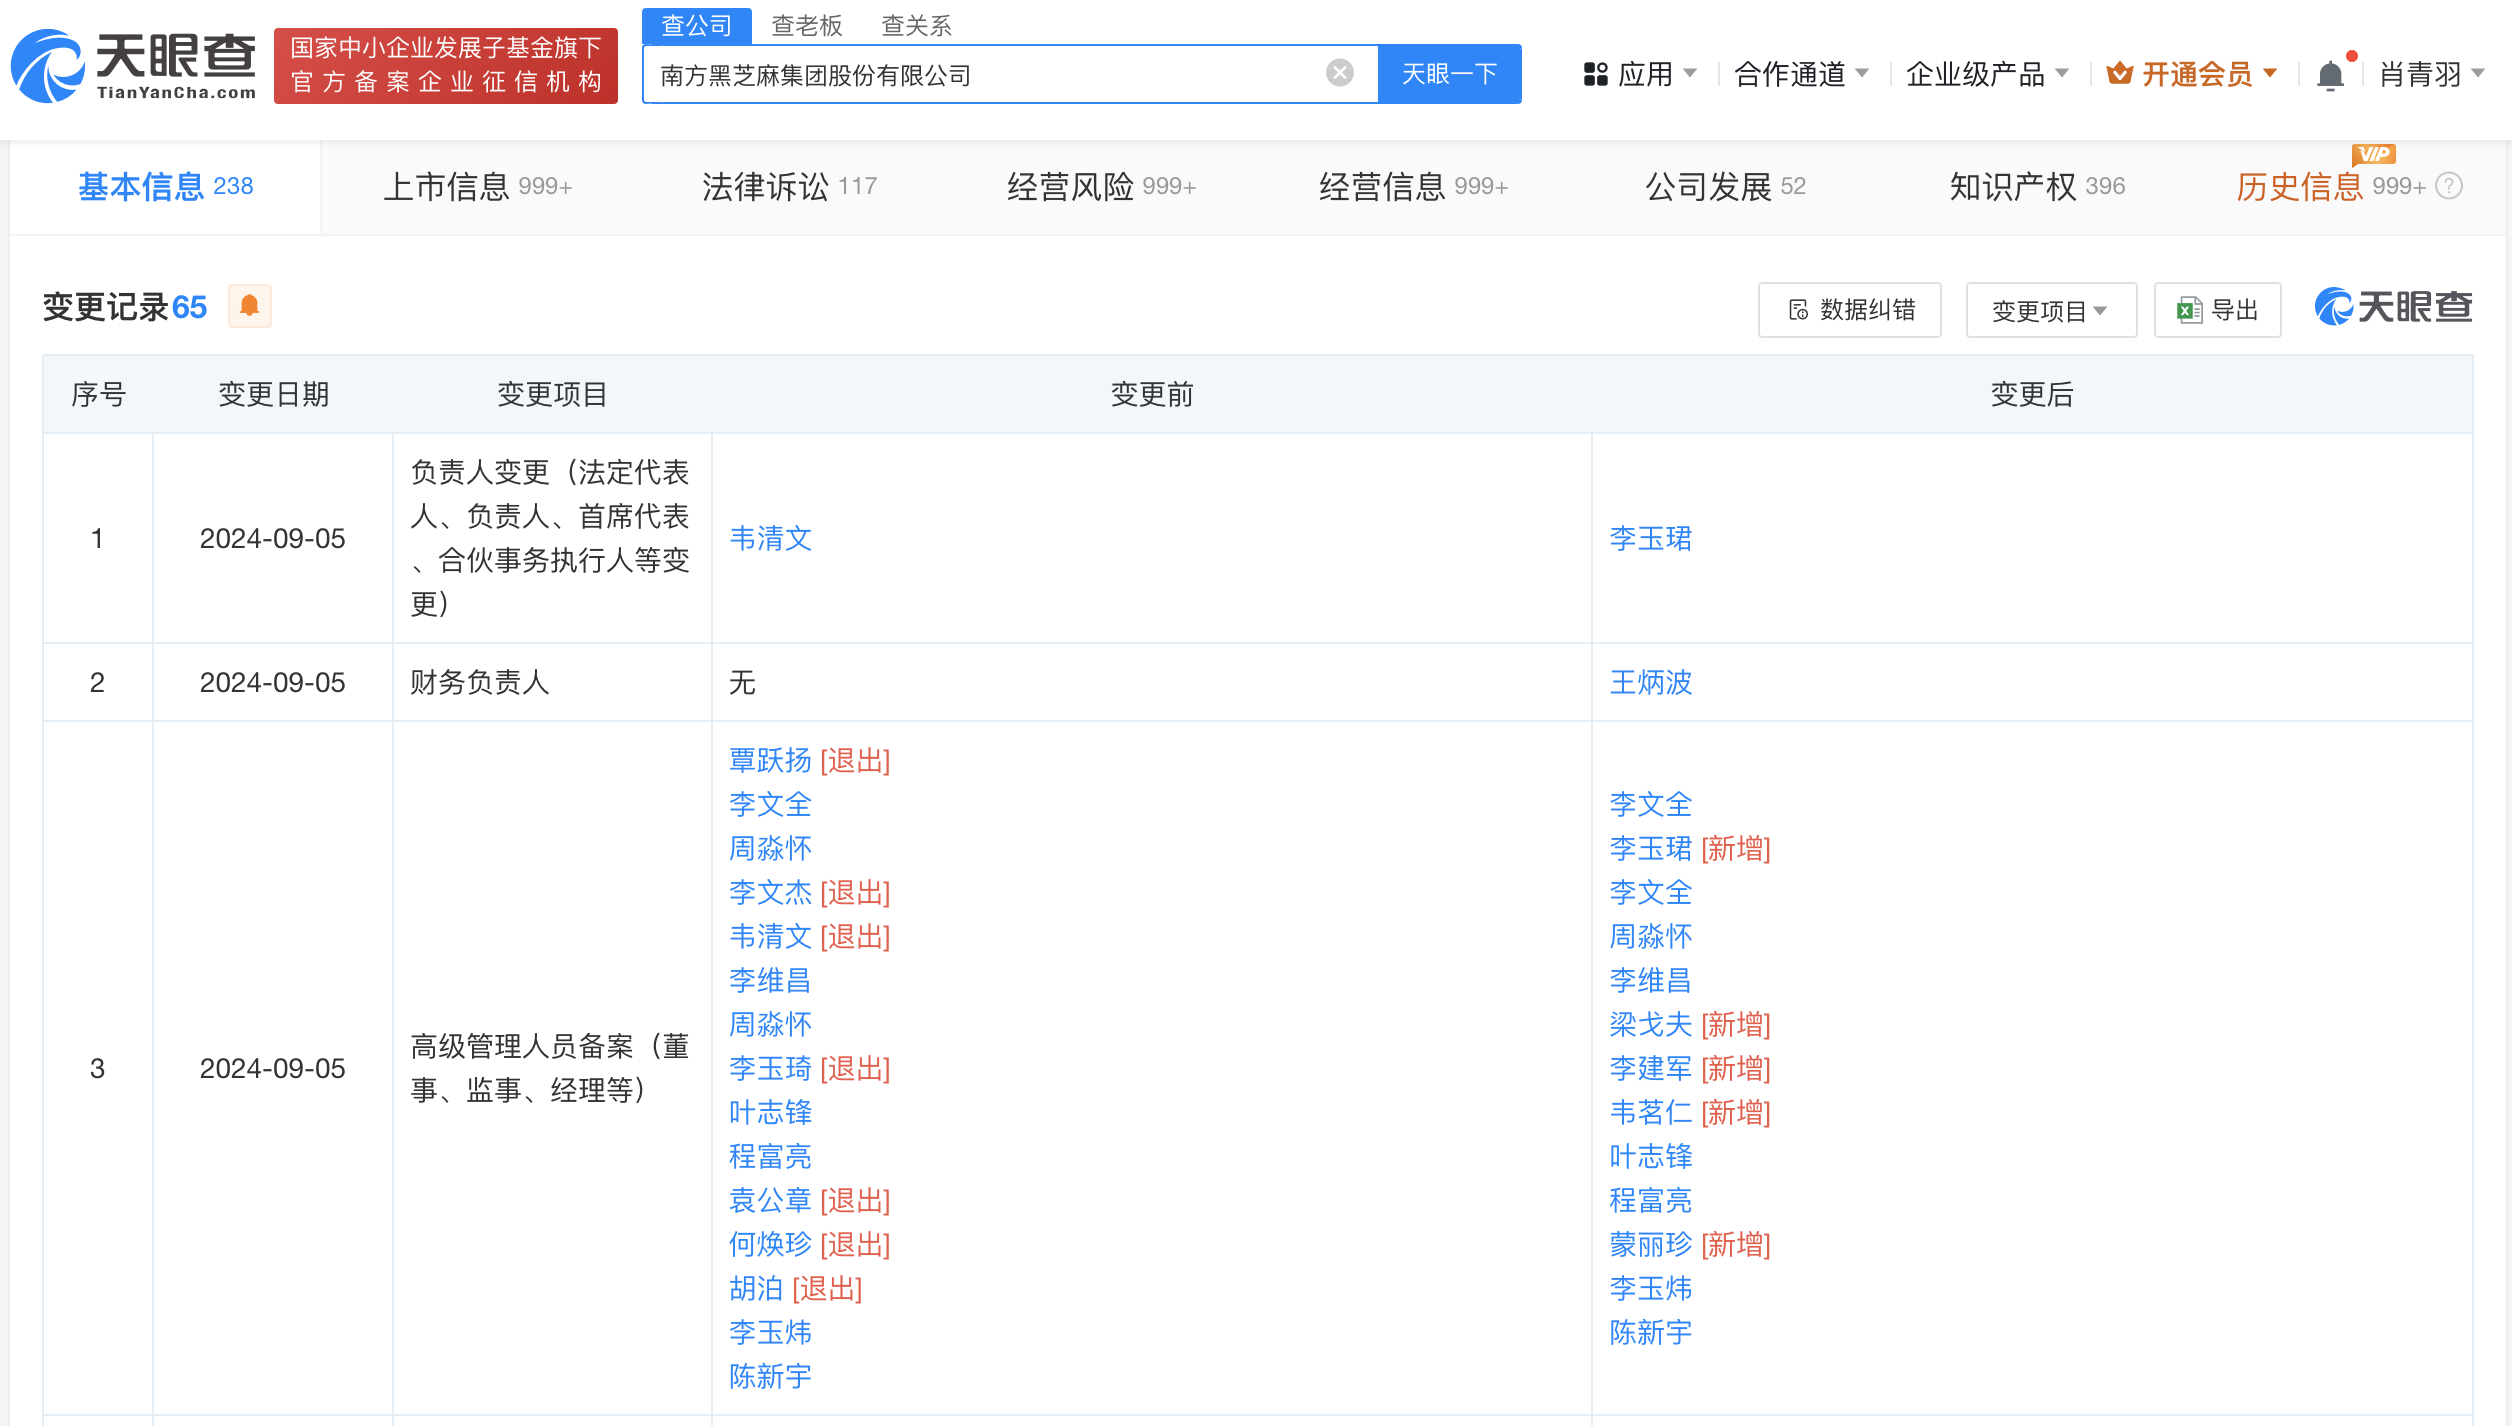Switch to the 查老板 search tab
This screenshot has height=1426, width=2512.
[806, 24]
